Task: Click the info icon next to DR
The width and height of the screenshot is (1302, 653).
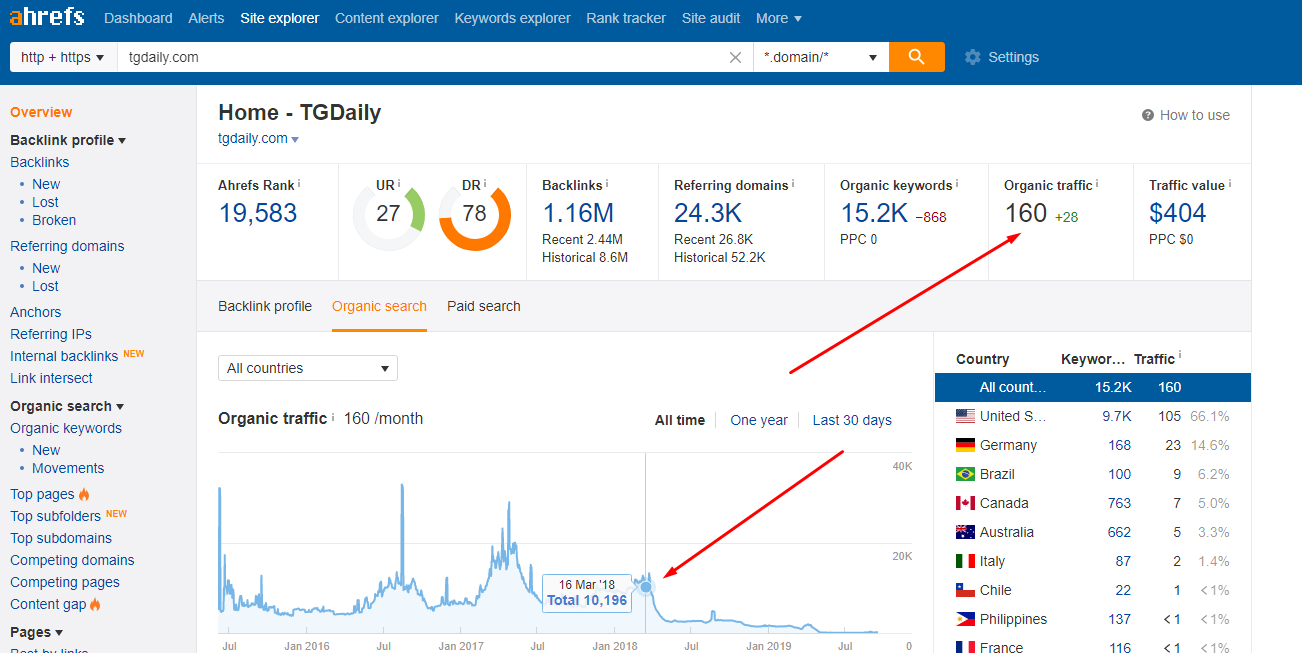Action: [x=486, y=184]
